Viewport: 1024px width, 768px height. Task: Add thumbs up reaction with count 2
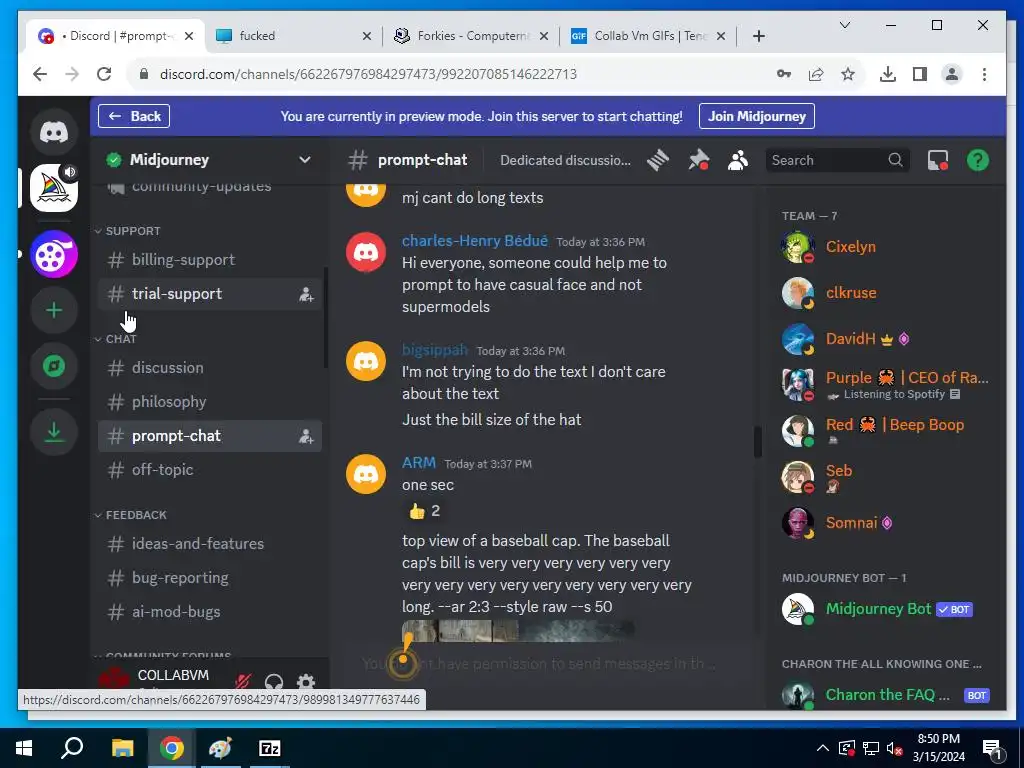pos(424,511)
